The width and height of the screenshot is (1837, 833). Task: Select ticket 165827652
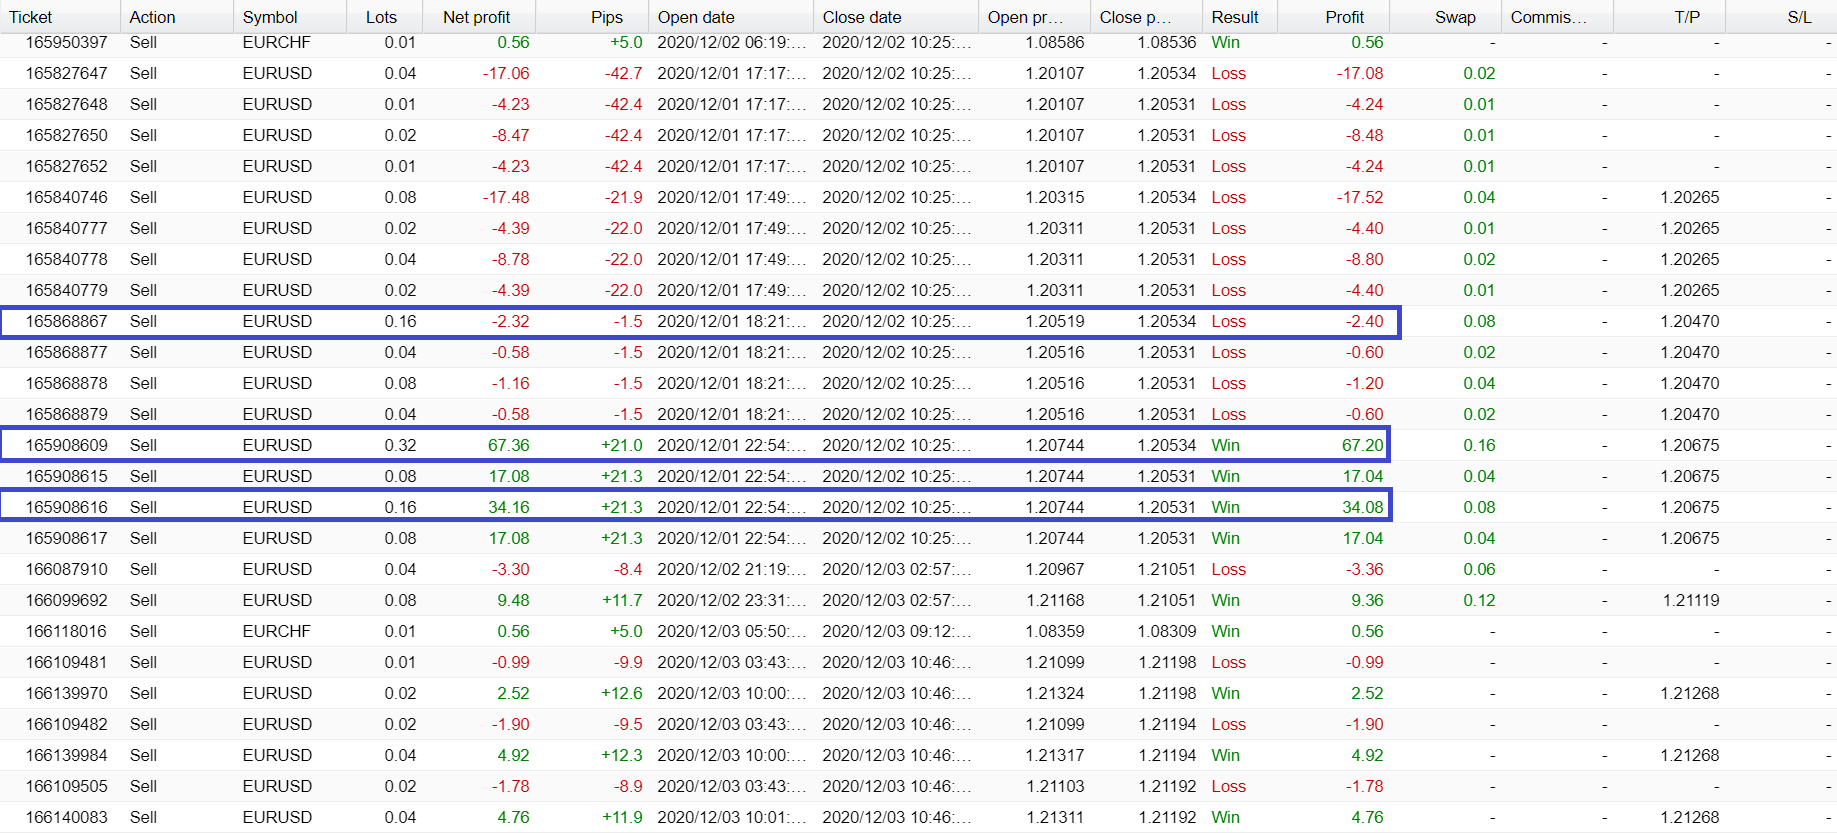coord(66,166)
